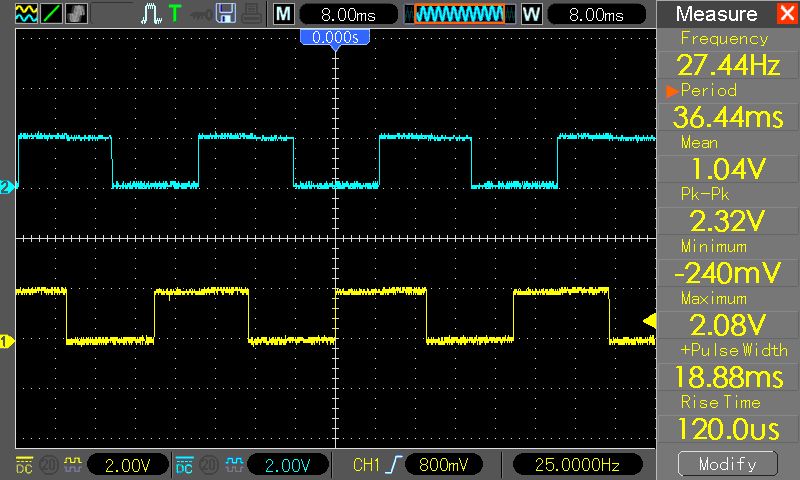The width and height of the screenshot is (800, 480).
Task: Click the grayed printer icon
Action: (x=252, y=14)
